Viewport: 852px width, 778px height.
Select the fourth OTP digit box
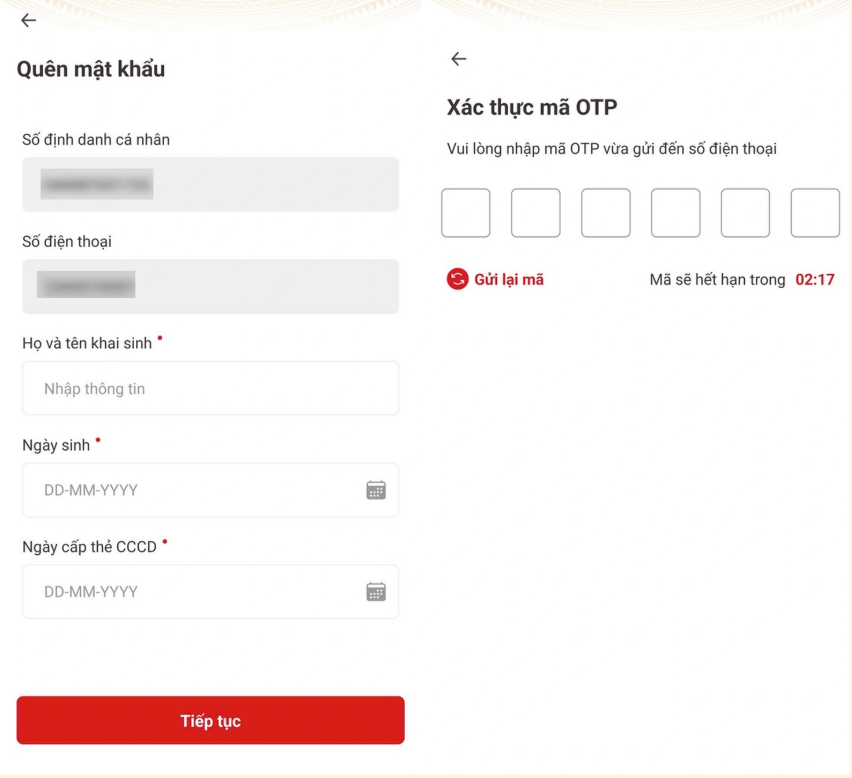[676, 213]
